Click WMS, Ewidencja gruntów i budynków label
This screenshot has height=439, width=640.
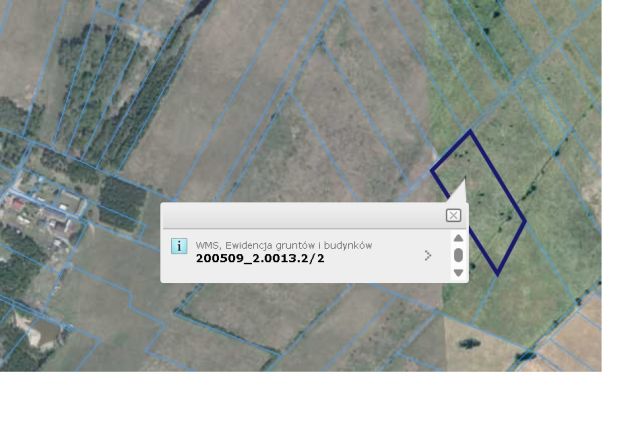tap(284, 245)
